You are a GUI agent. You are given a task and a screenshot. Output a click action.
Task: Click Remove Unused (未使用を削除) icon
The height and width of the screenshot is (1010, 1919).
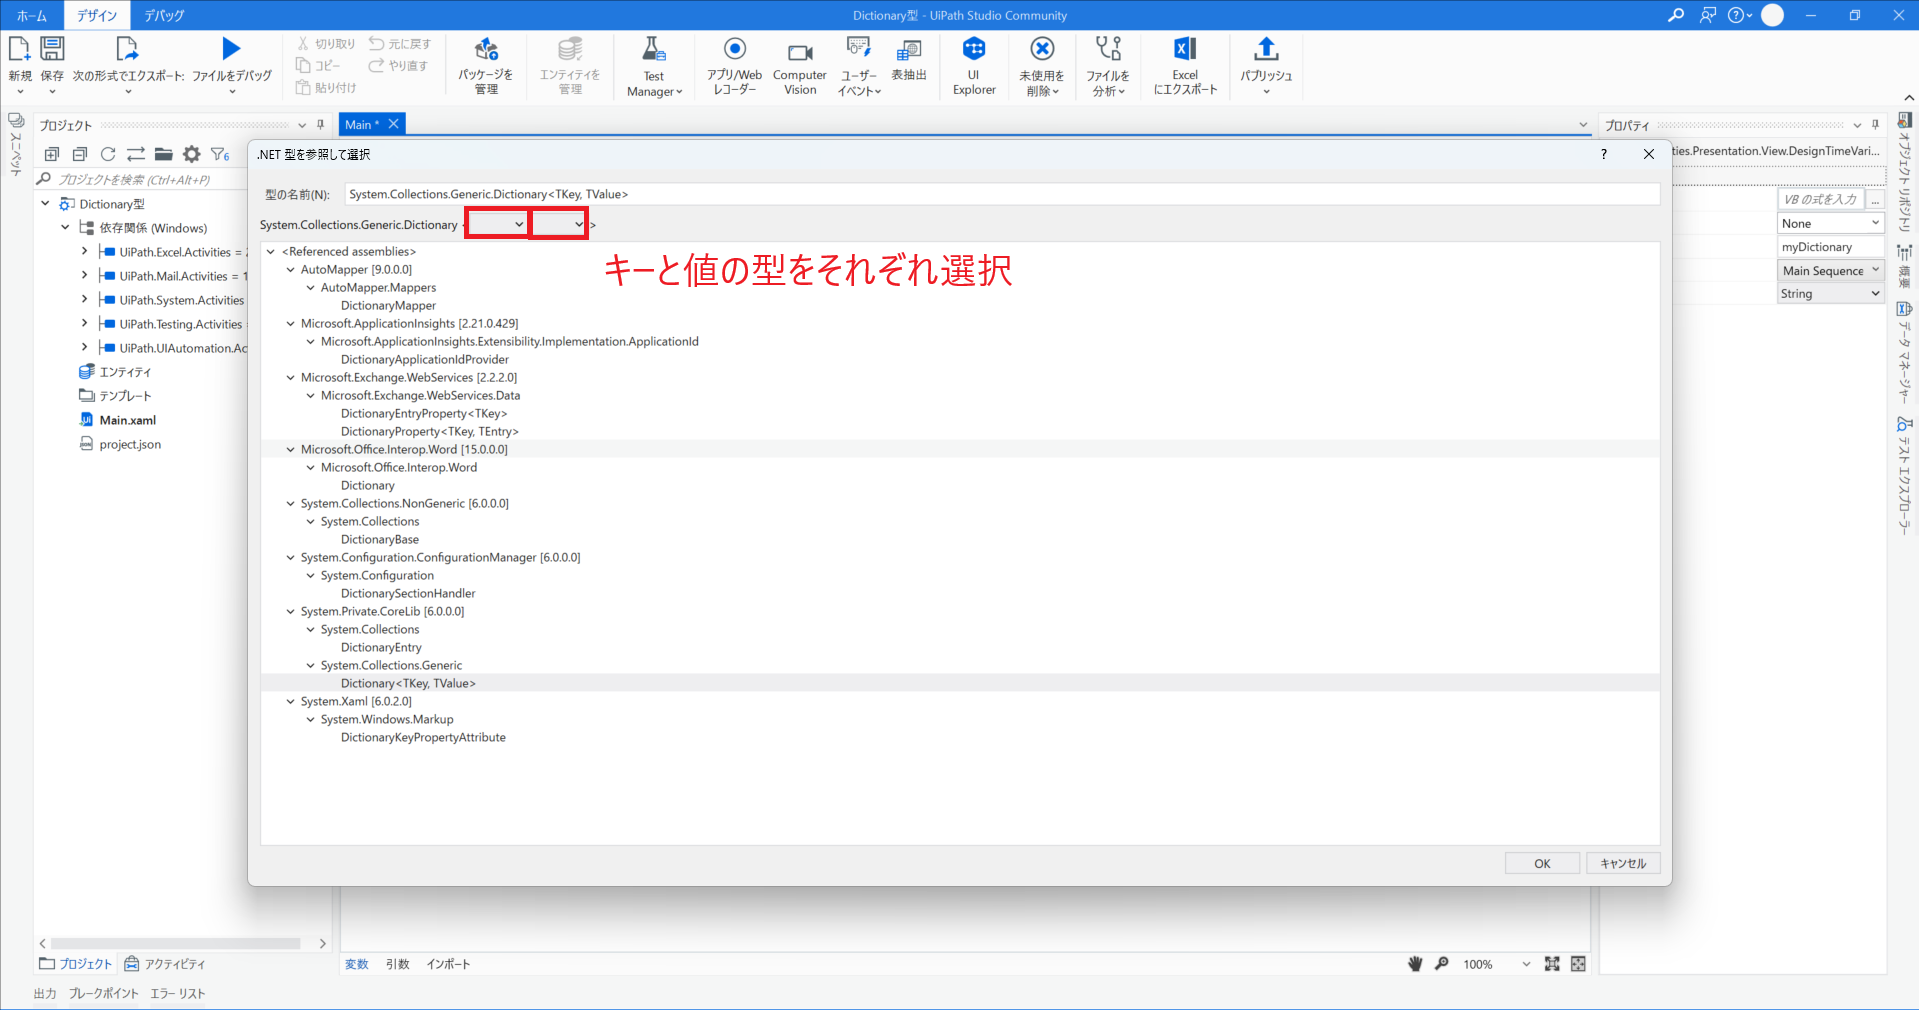[x=1042, y=48]
